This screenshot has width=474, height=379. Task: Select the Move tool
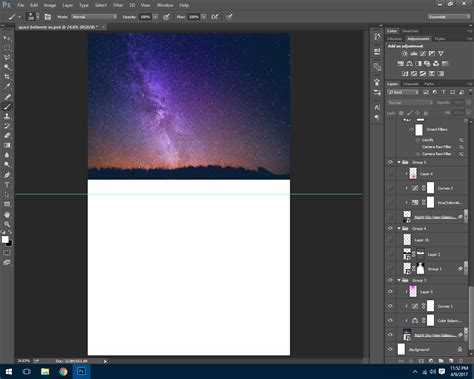(7, 38)
